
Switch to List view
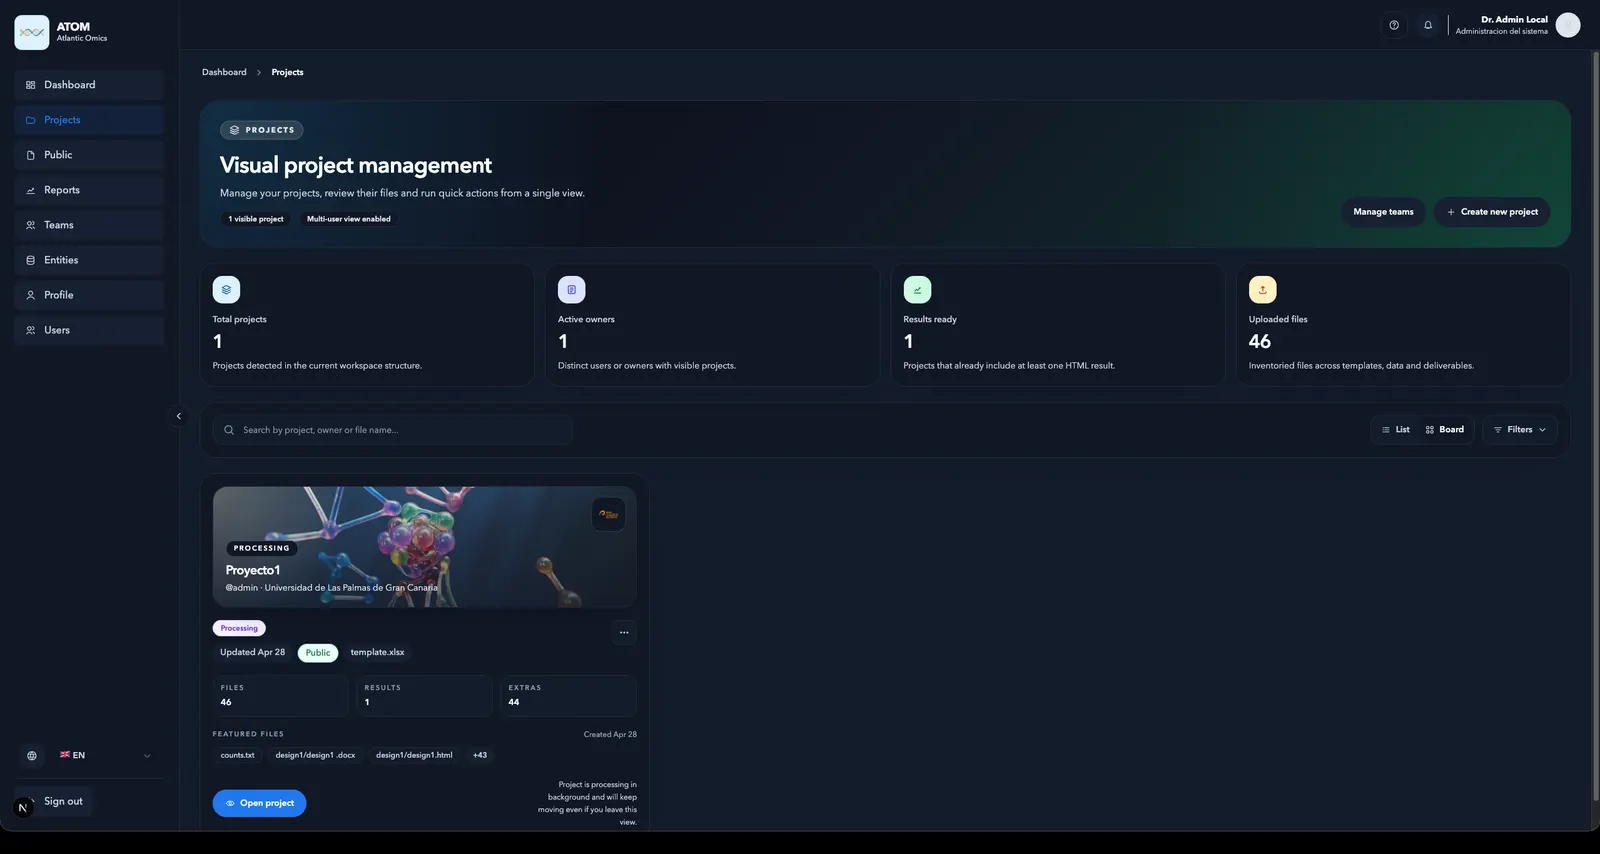click(x=1396, y=430)
